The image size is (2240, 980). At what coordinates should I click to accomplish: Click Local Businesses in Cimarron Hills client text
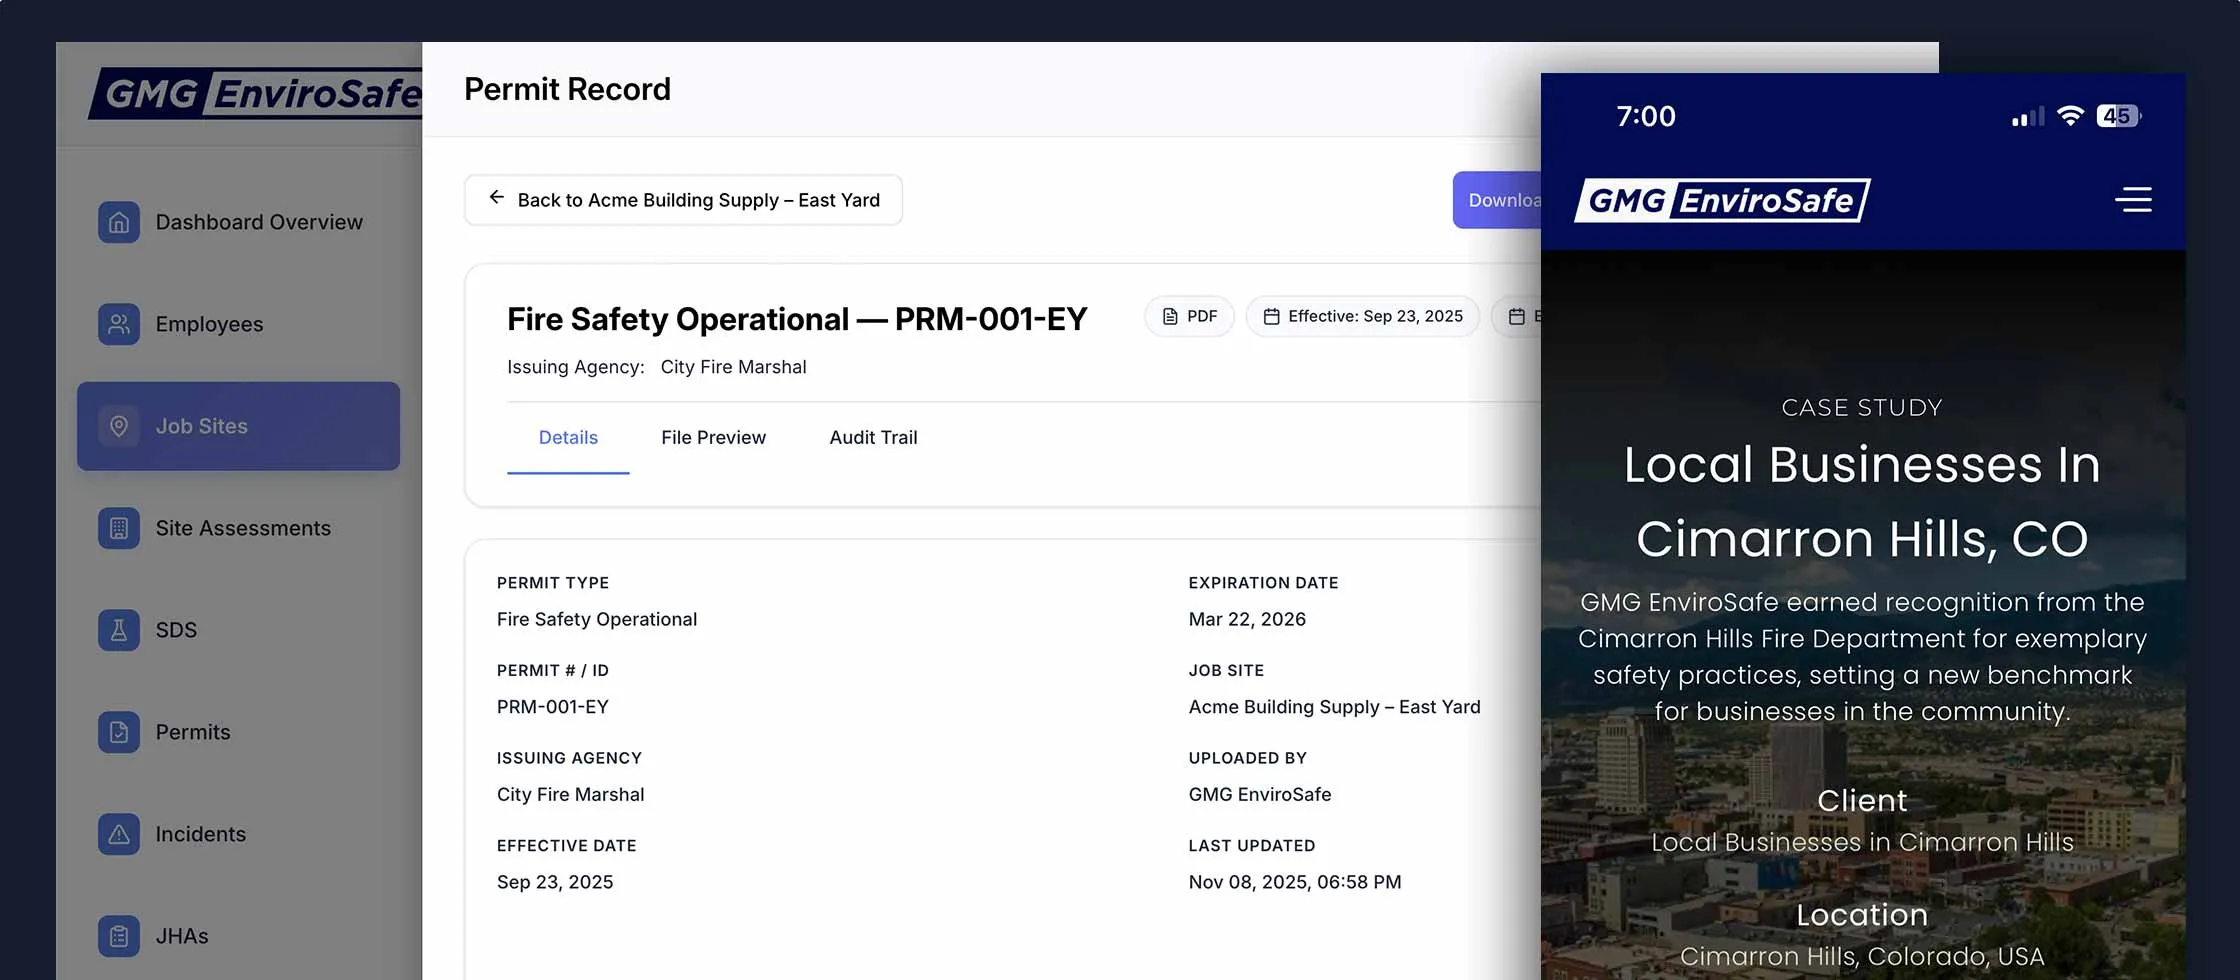[1862, 843]
